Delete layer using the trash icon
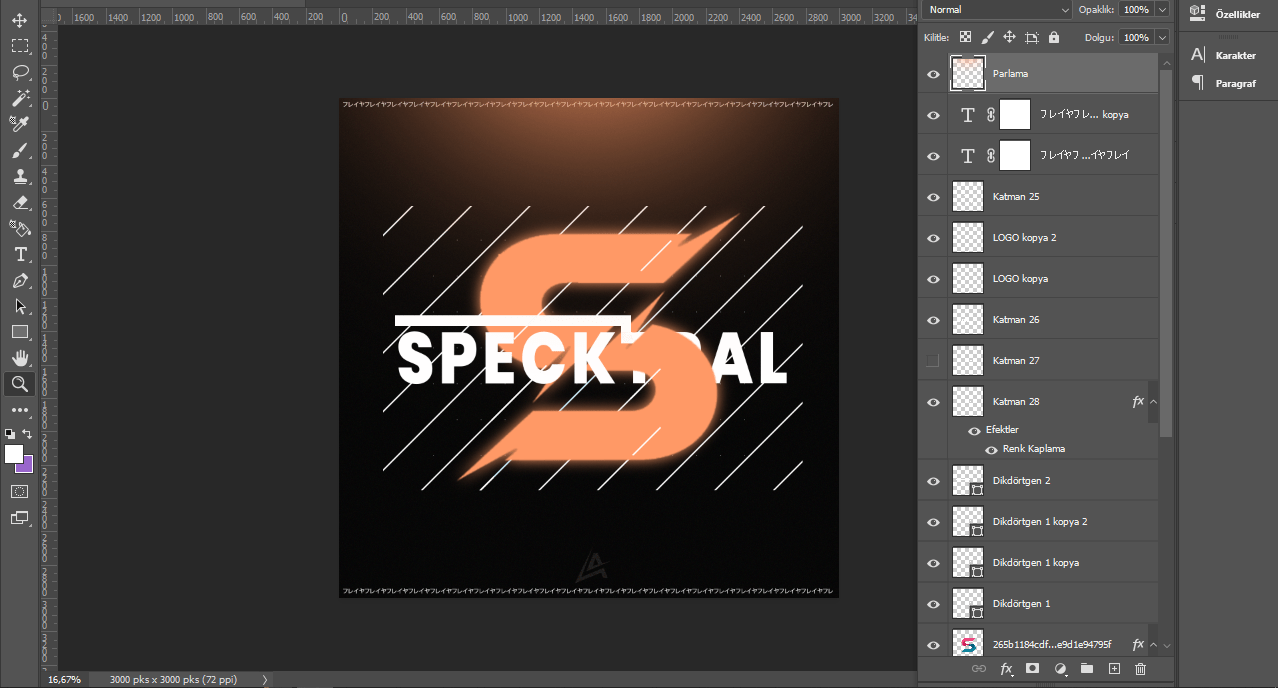1278x688 pixels. pyautogui.click(x=1140, y=668)
